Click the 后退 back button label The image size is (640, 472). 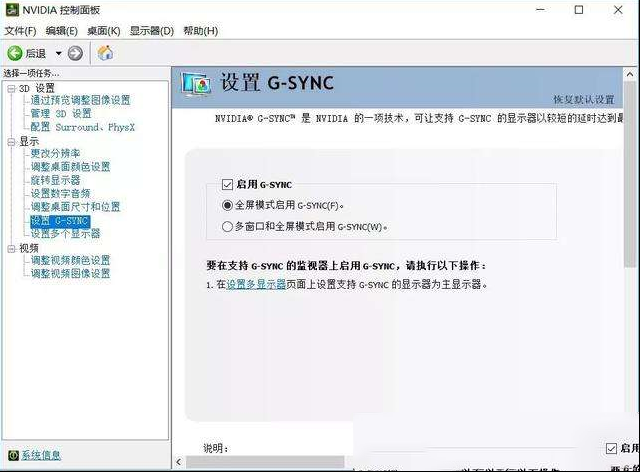pyautogui.click(x=36, y=53)
